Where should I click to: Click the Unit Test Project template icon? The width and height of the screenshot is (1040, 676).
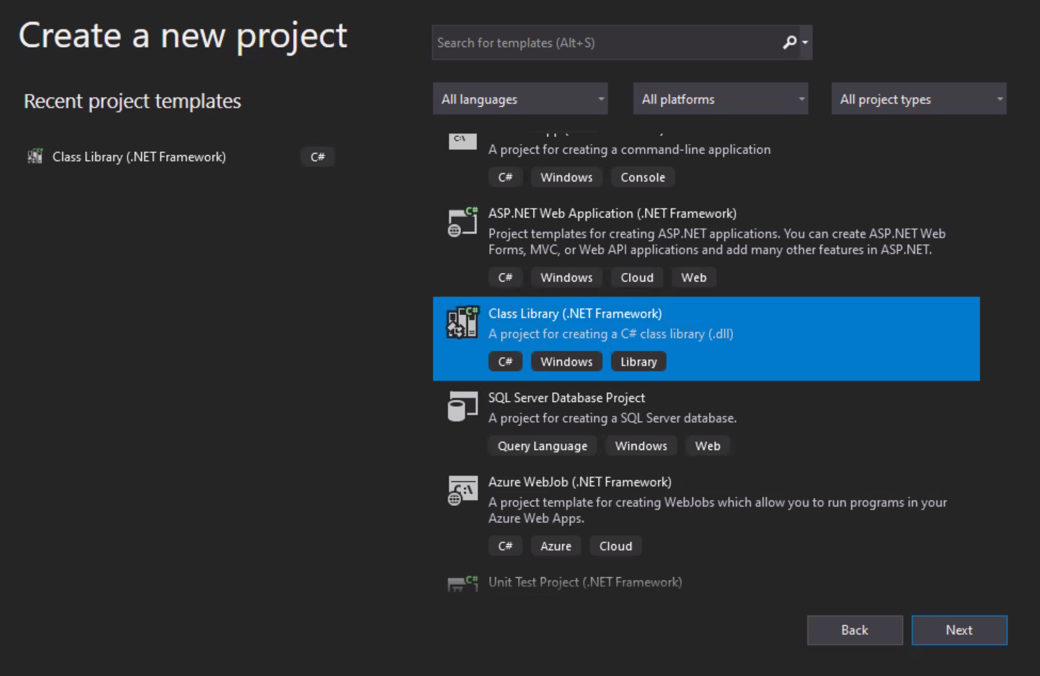[x=462, y=584]
